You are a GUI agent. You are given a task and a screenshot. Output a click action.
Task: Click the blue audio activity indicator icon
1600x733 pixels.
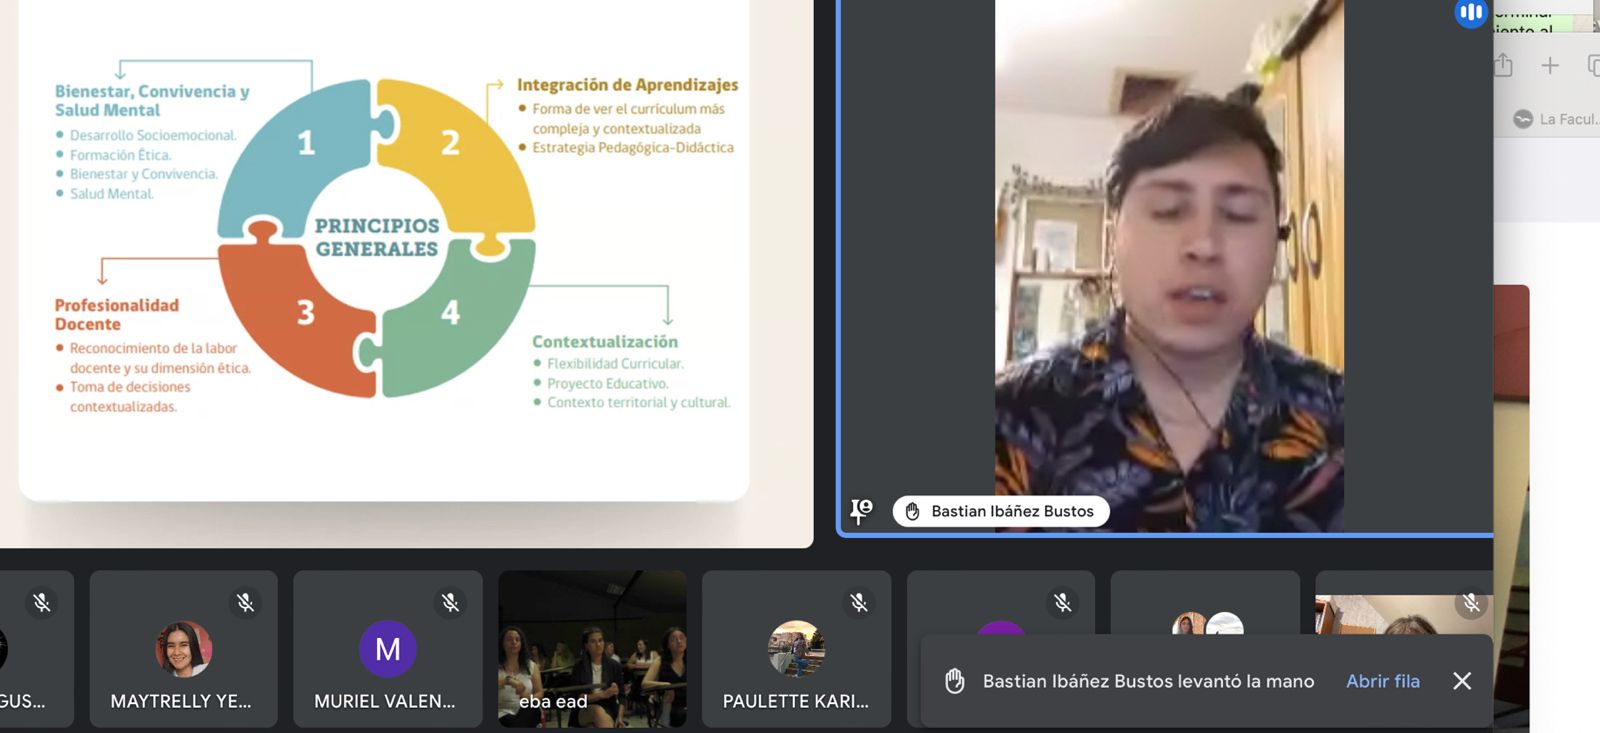(1470, 13)
